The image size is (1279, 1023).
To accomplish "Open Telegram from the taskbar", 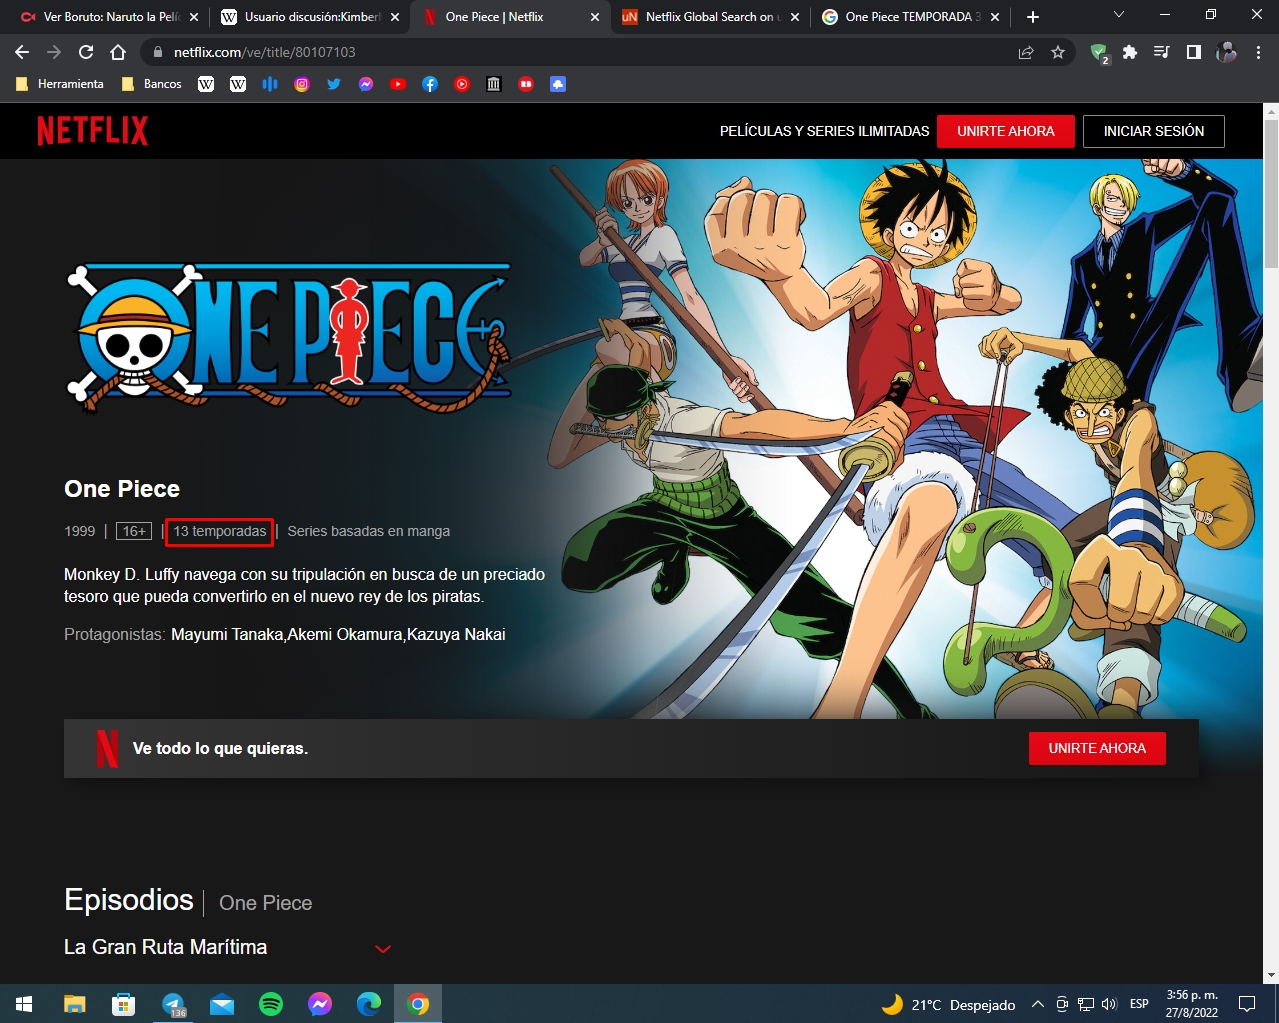I will click(173, 1003).
